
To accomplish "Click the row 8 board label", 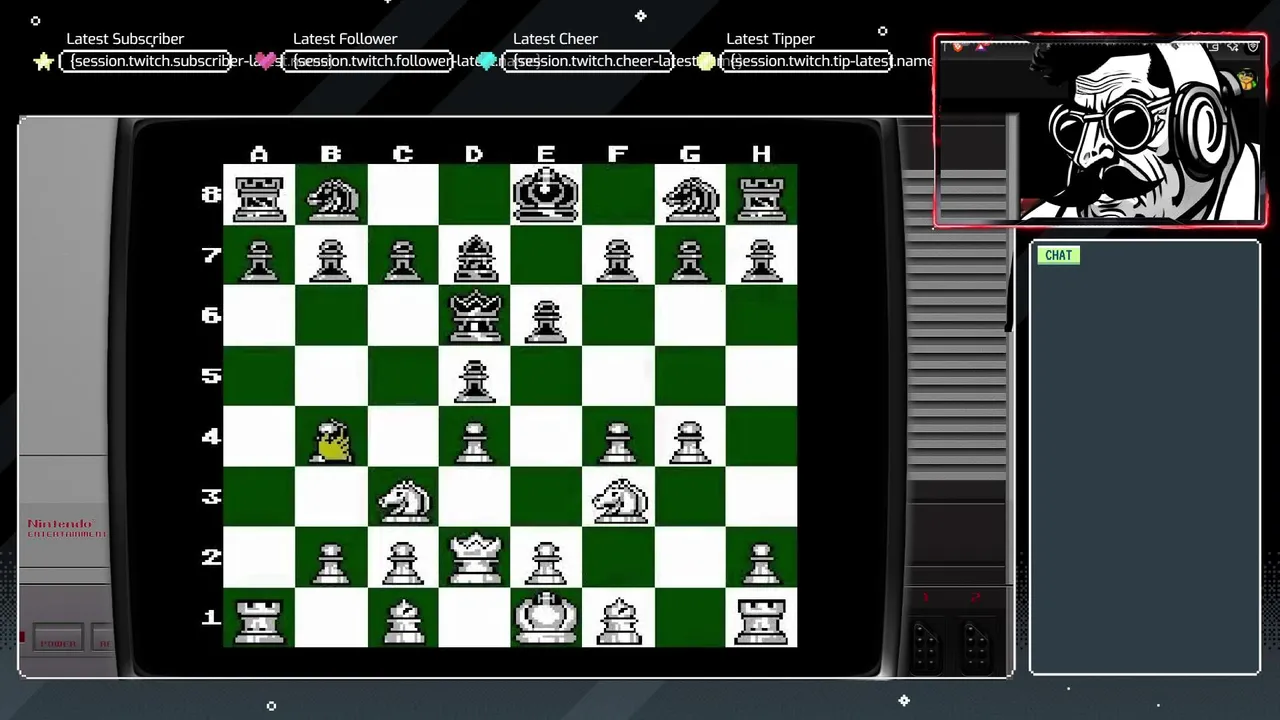I will coord(210,194).
